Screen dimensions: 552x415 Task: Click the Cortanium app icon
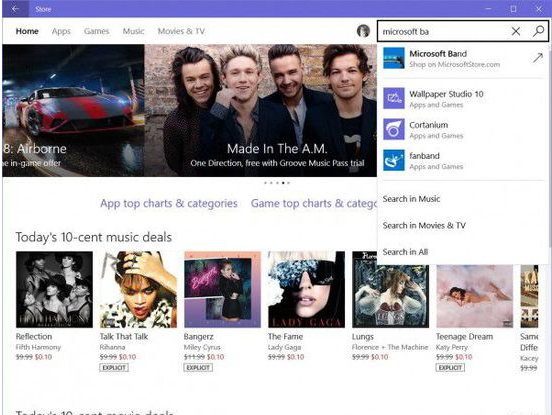point(394,129)
